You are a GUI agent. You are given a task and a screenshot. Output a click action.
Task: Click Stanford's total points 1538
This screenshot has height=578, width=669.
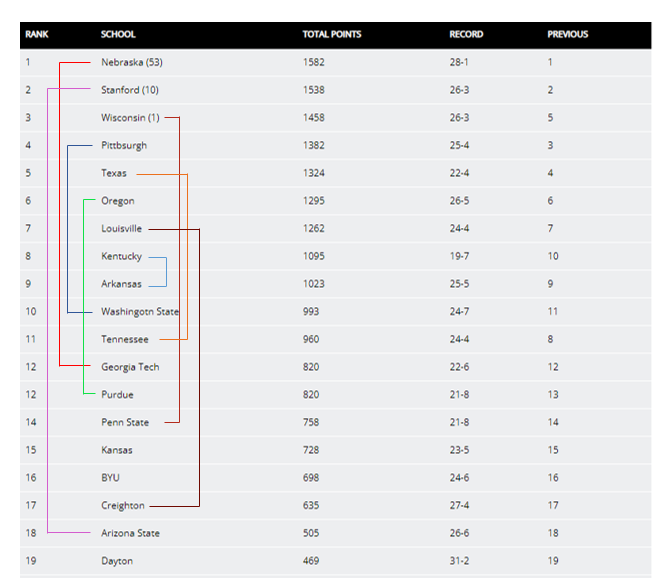tap(314, 90)
